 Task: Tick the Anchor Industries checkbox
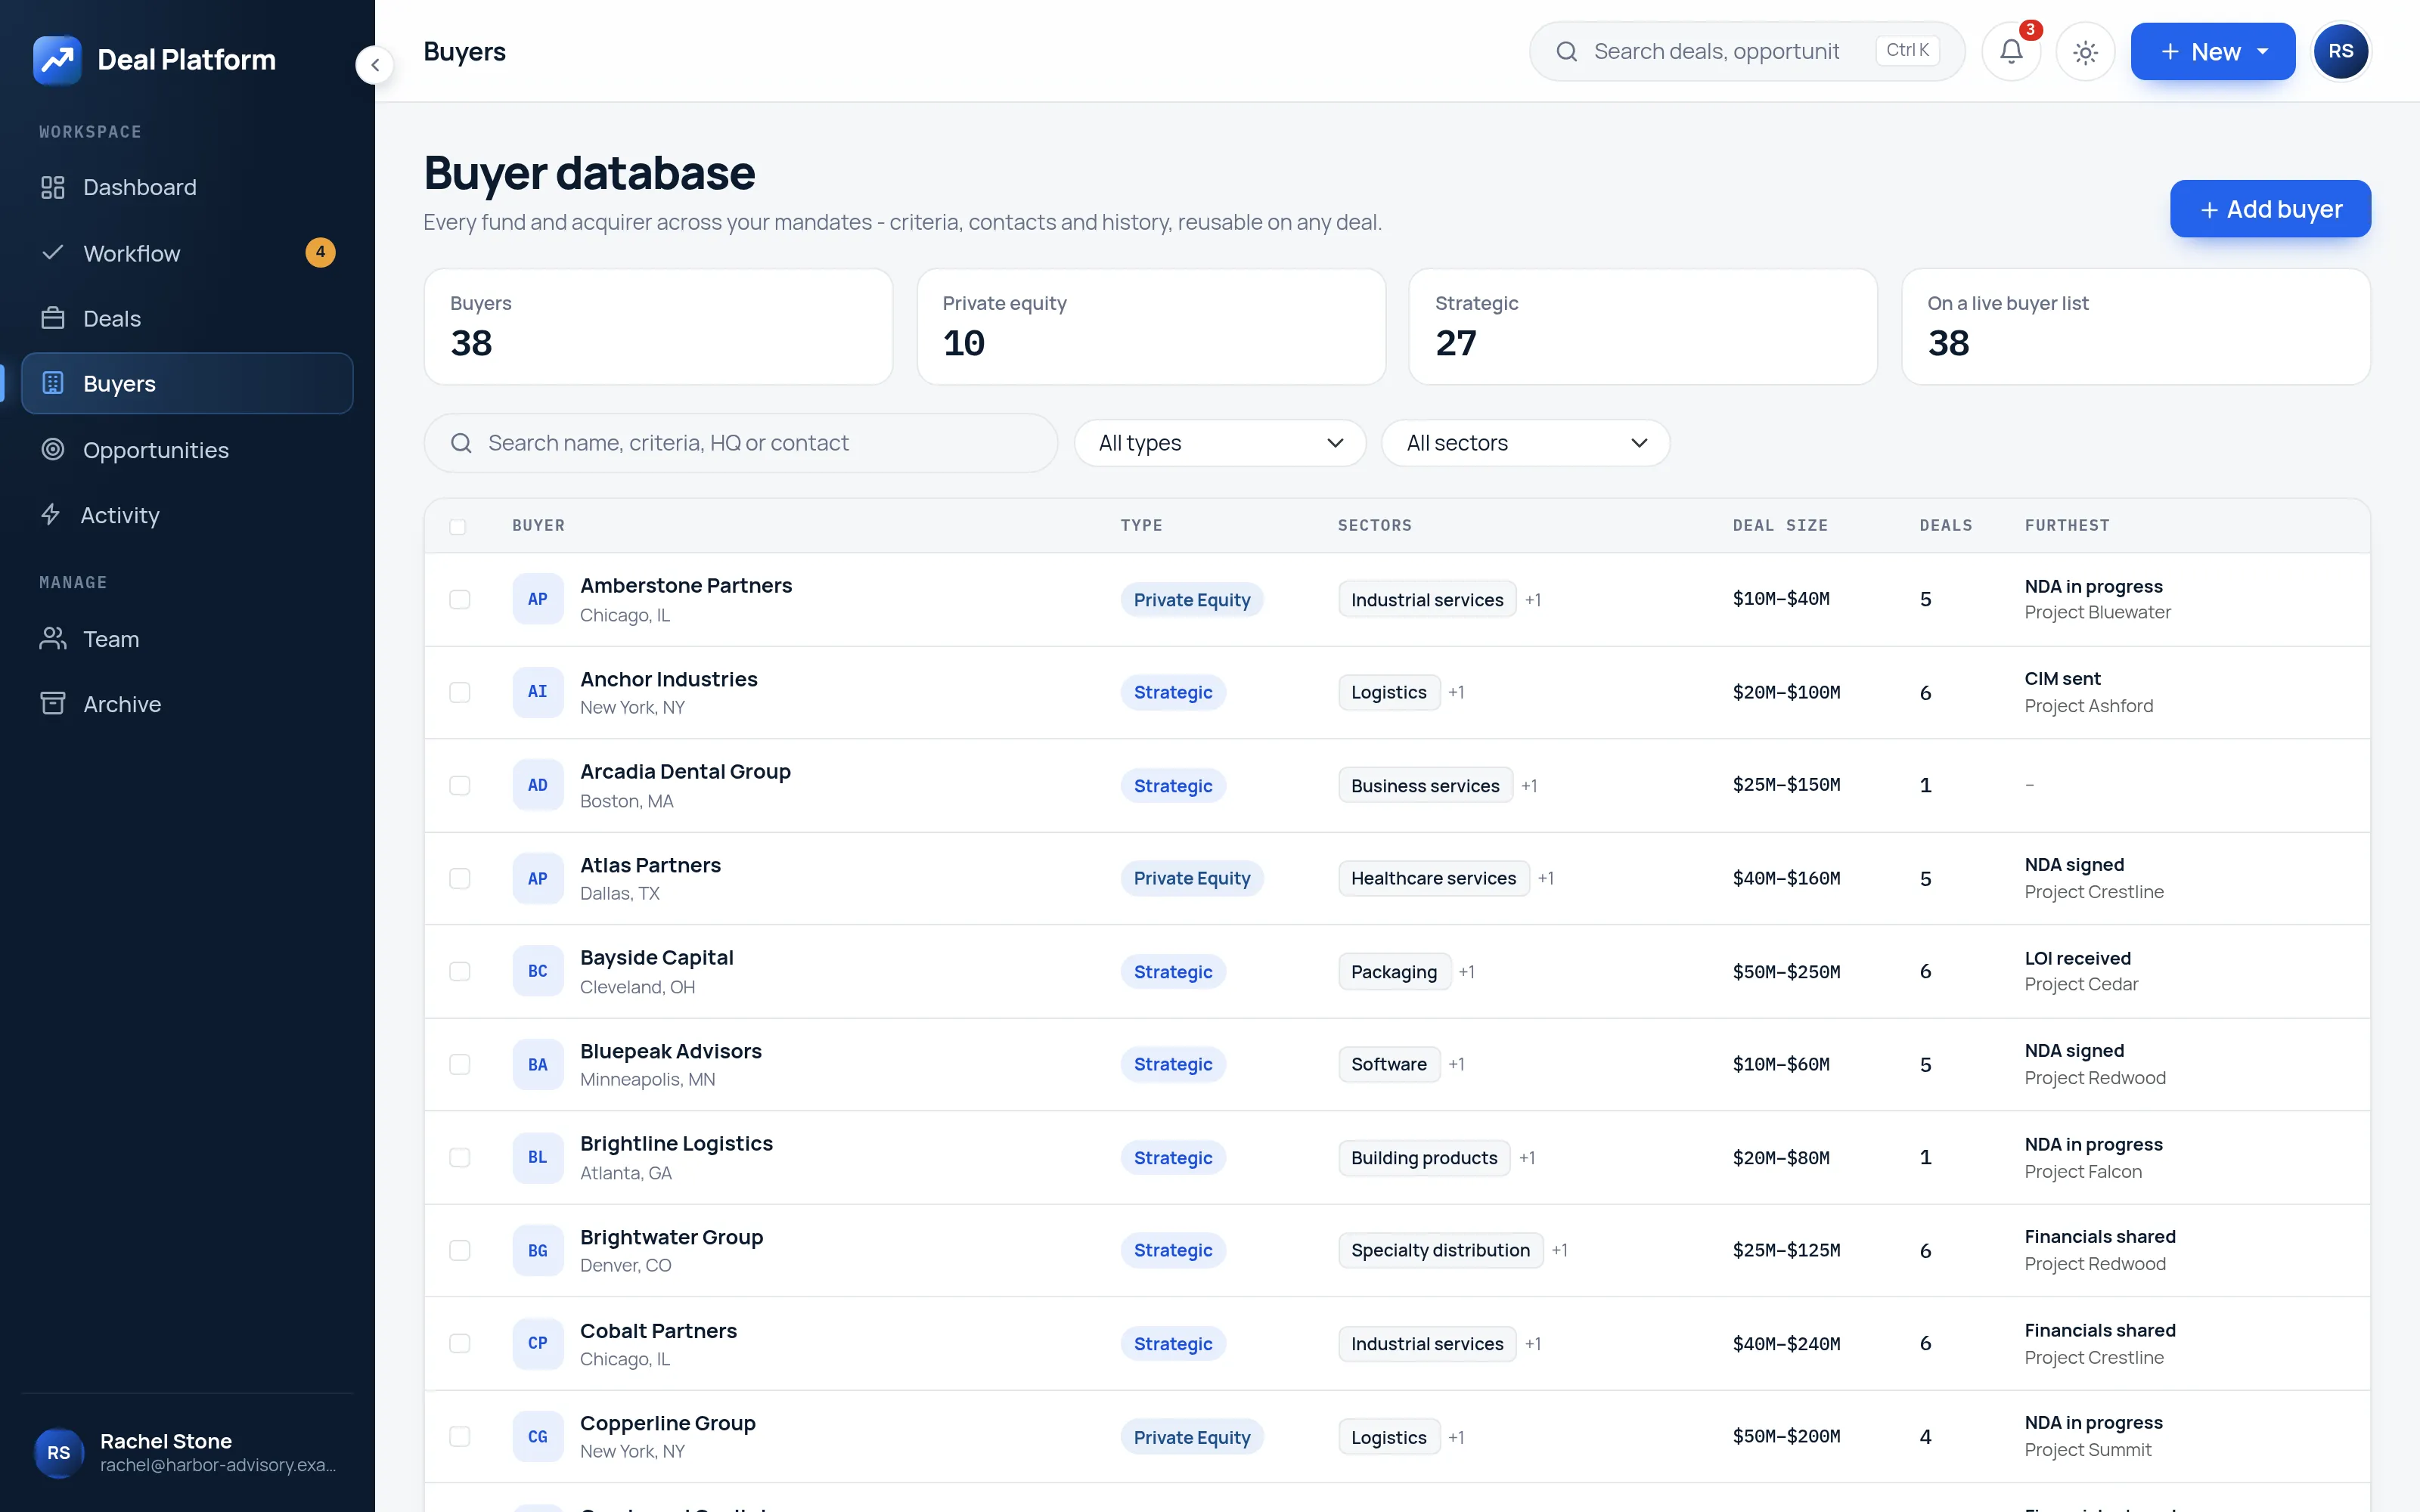460,692
